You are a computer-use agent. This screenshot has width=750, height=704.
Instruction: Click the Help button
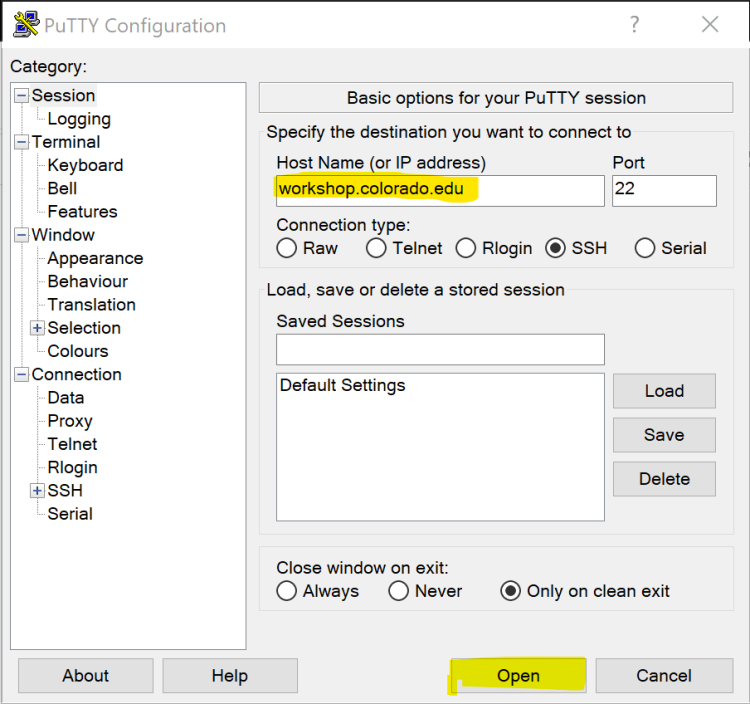(x=230, y=675)
